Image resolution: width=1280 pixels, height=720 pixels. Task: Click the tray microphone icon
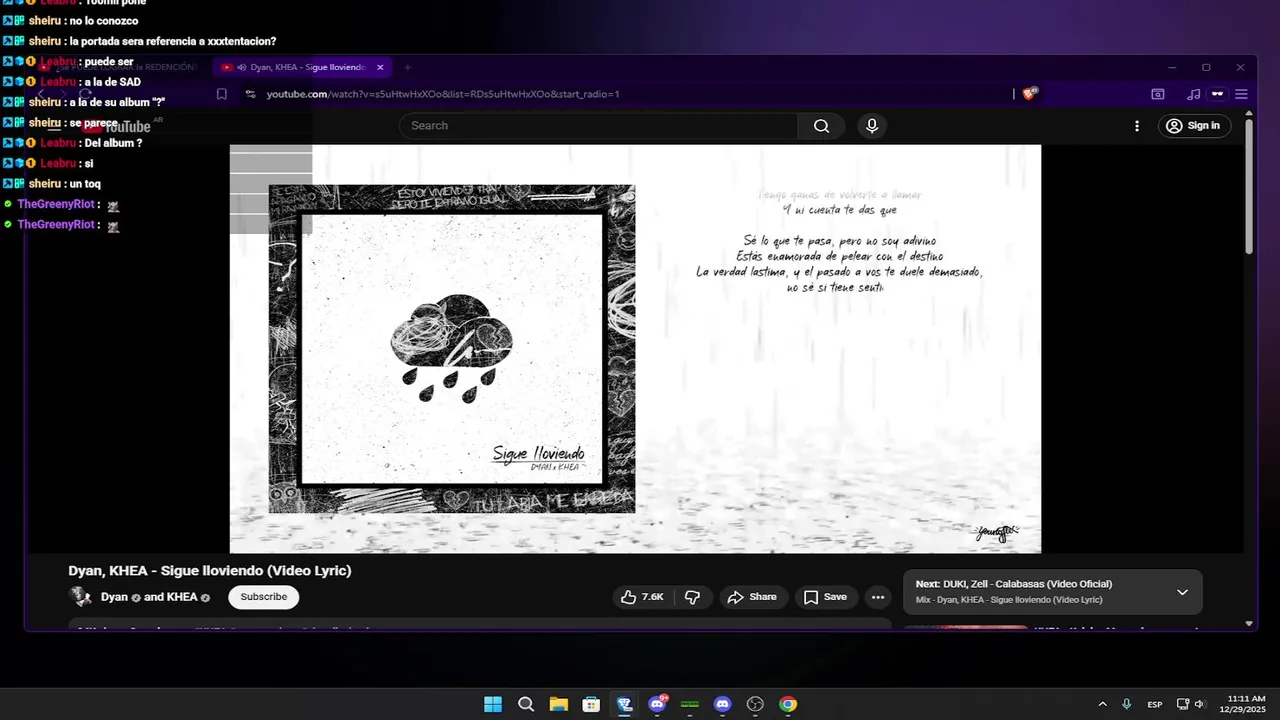point(1127,704)
